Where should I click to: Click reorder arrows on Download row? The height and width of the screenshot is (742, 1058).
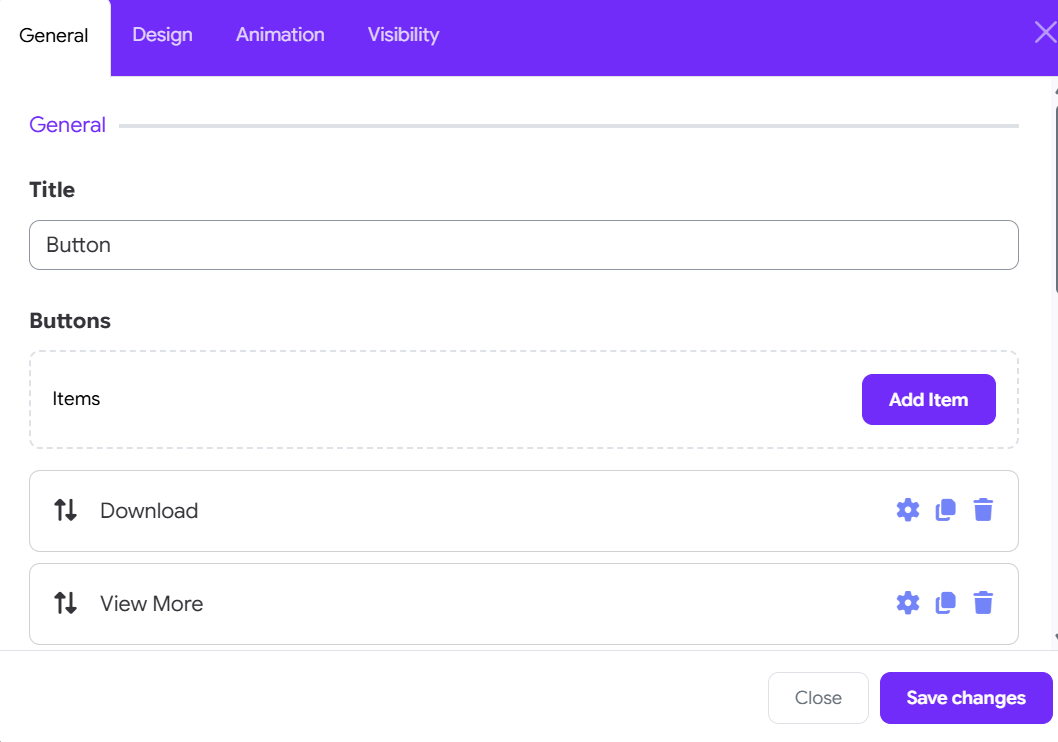[65, 510]
